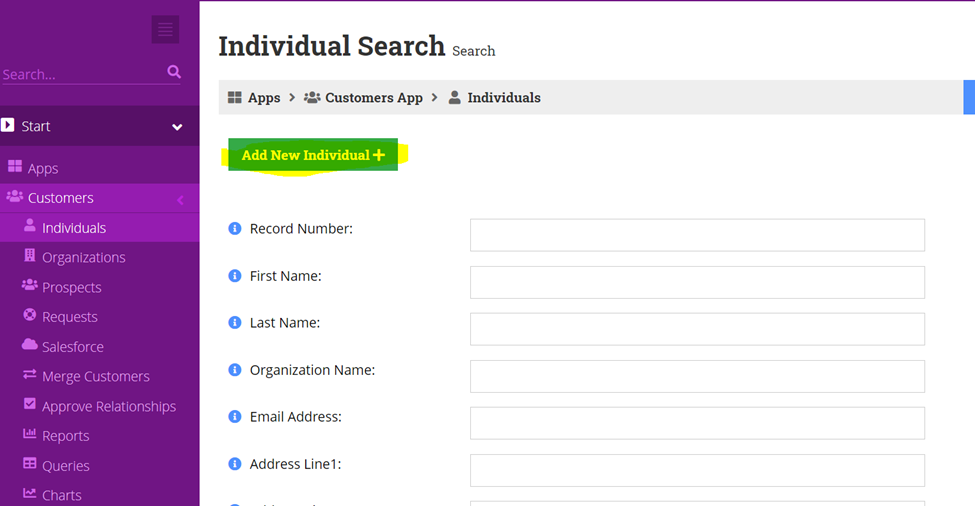Click info icon beside Last Name
The height and width of the screenshot is (506, 975).
pyautogui.click(x=234, y=323)
